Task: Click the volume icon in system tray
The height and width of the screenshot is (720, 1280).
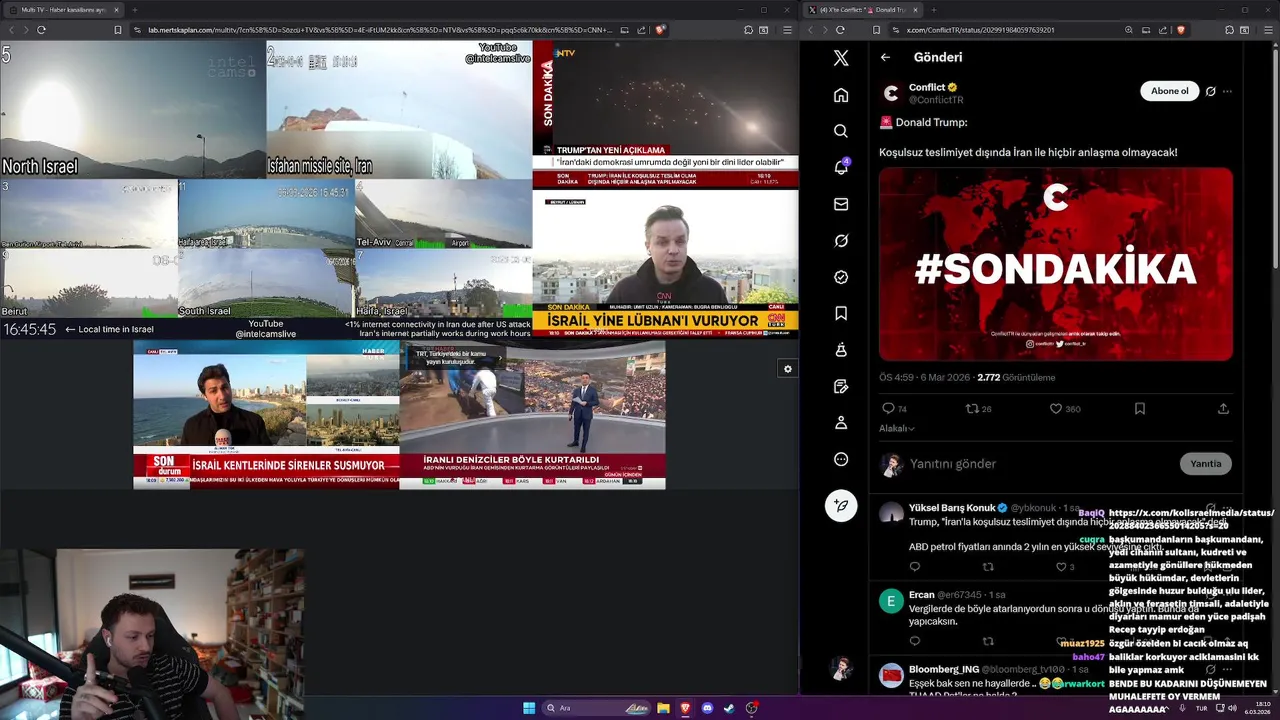Action: (x=1231, y=708)
